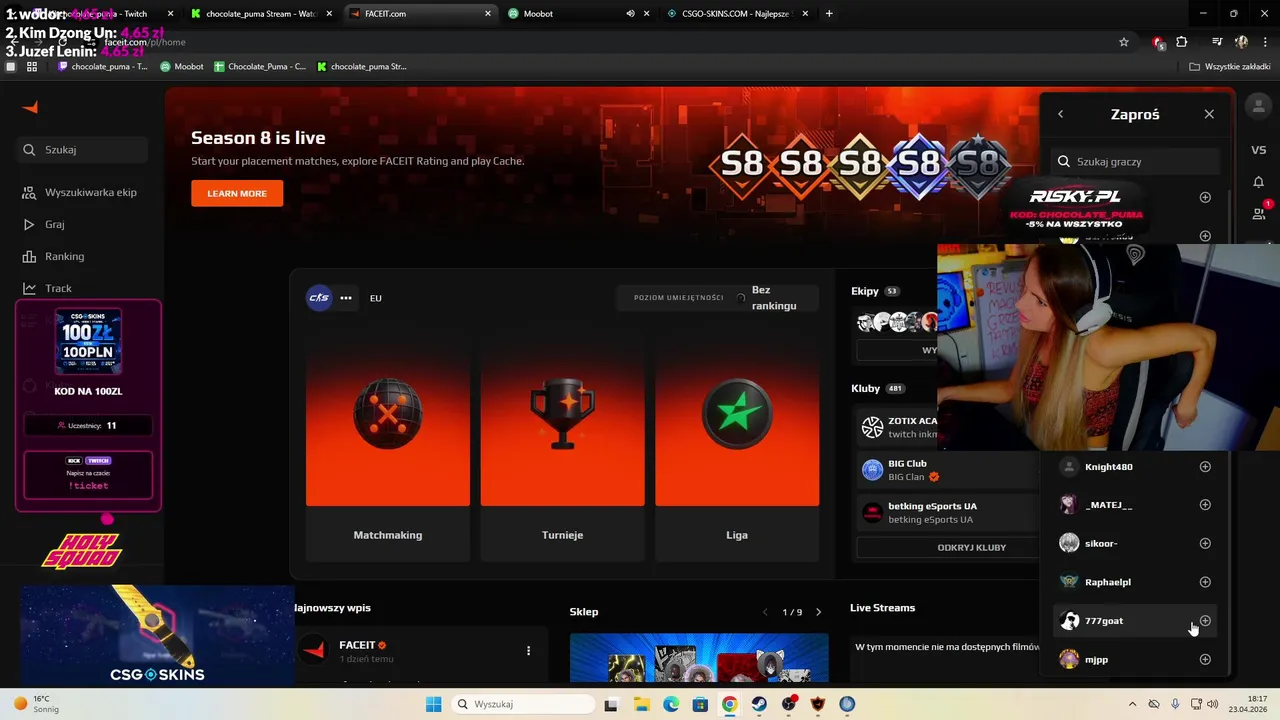Open the BIG Club entry
The width and height of the screenshot is (1280, 720).
point(946,470)
